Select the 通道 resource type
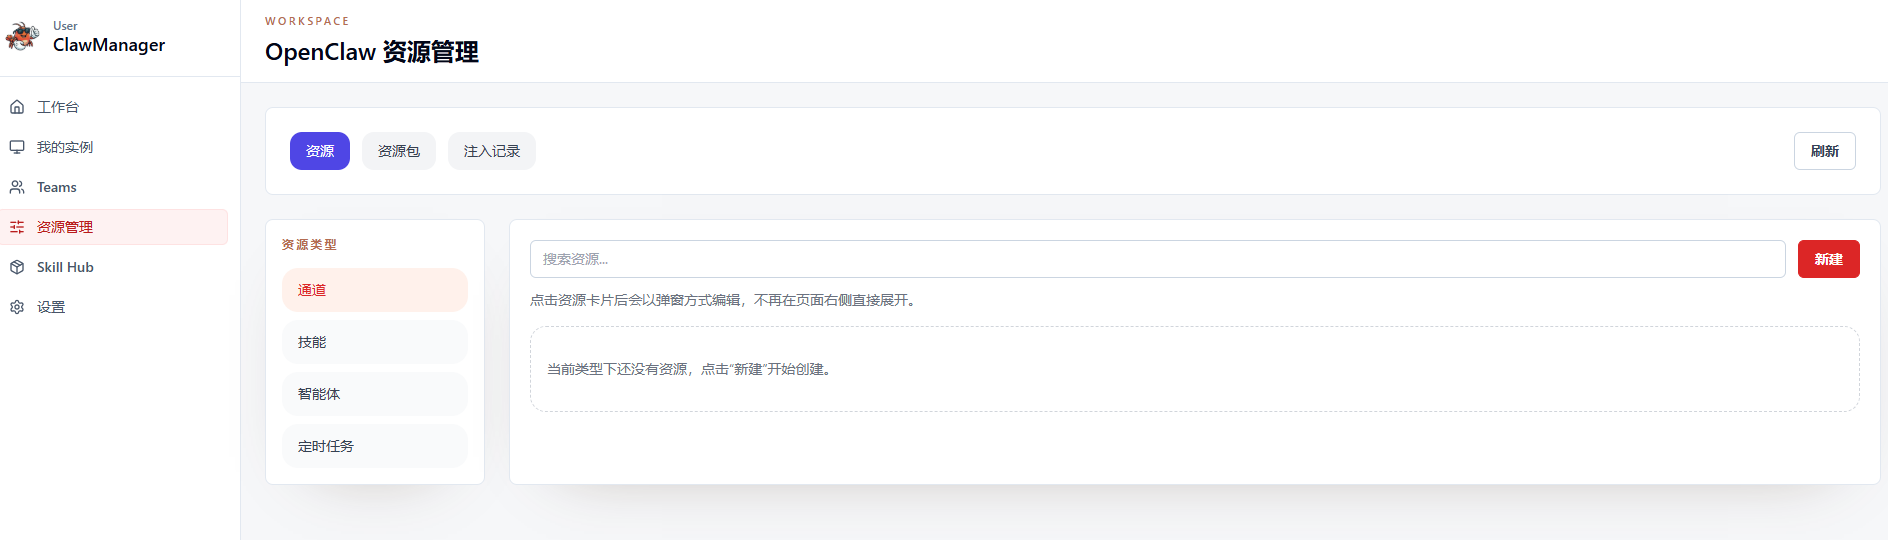The image size is (1888, 540). 375,290
